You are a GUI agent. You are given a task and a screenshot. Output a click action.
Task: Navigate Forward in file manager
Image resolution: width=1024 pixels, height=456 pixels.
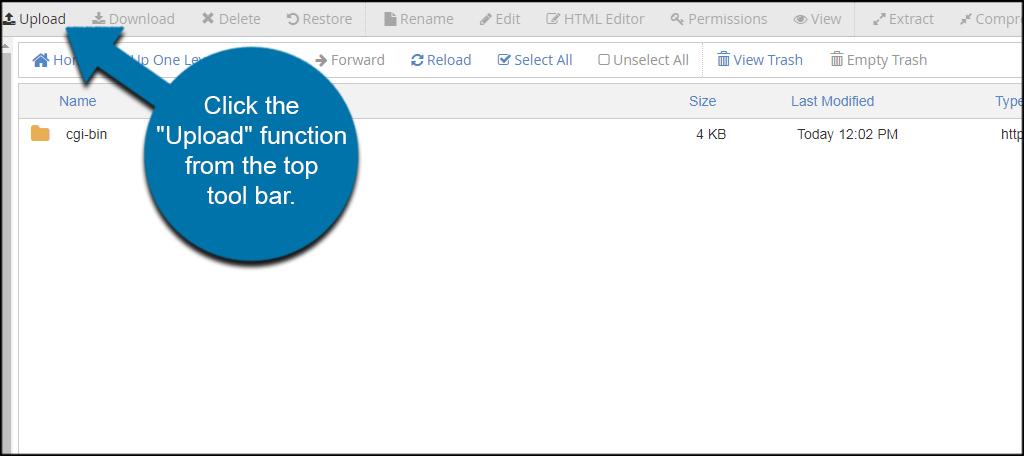(x=350, y=60)
